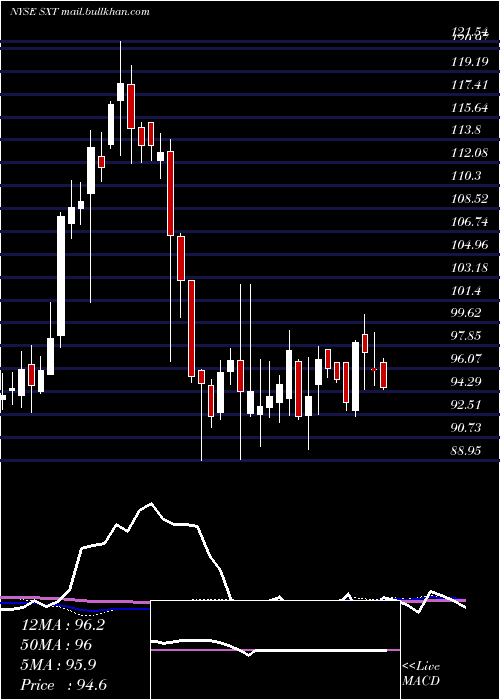Click the 101.4 price axis label
The height and width of the screenshot is (700, 500).
coord(466,291)
